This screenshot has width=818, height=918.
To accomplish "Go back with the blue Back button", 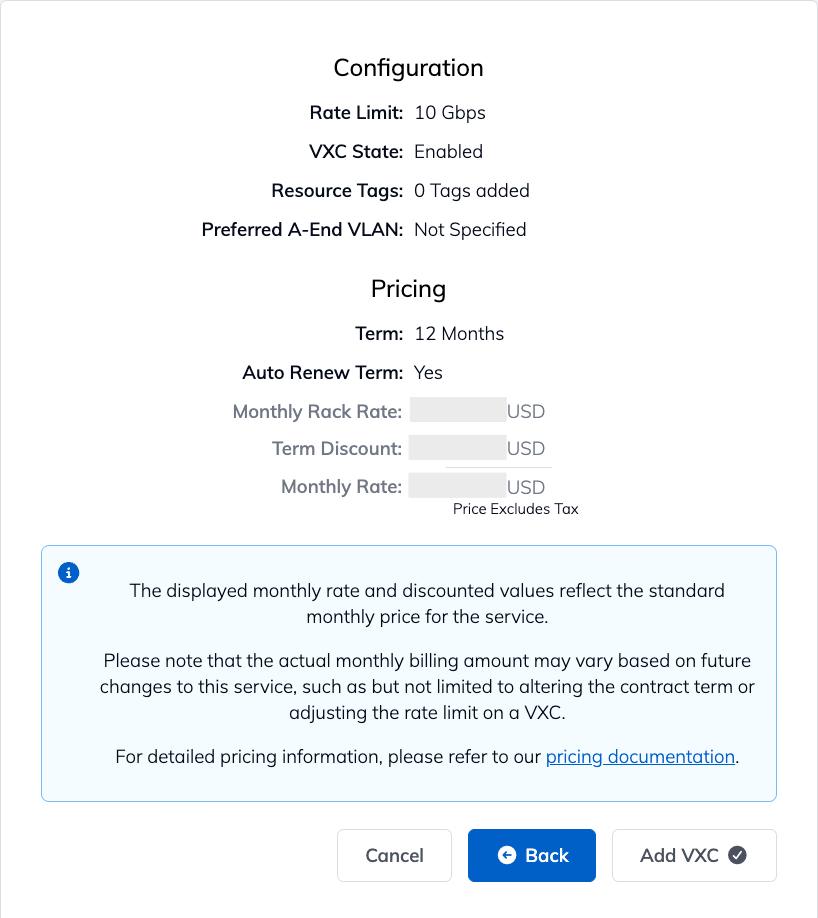I will pos(532,855).
